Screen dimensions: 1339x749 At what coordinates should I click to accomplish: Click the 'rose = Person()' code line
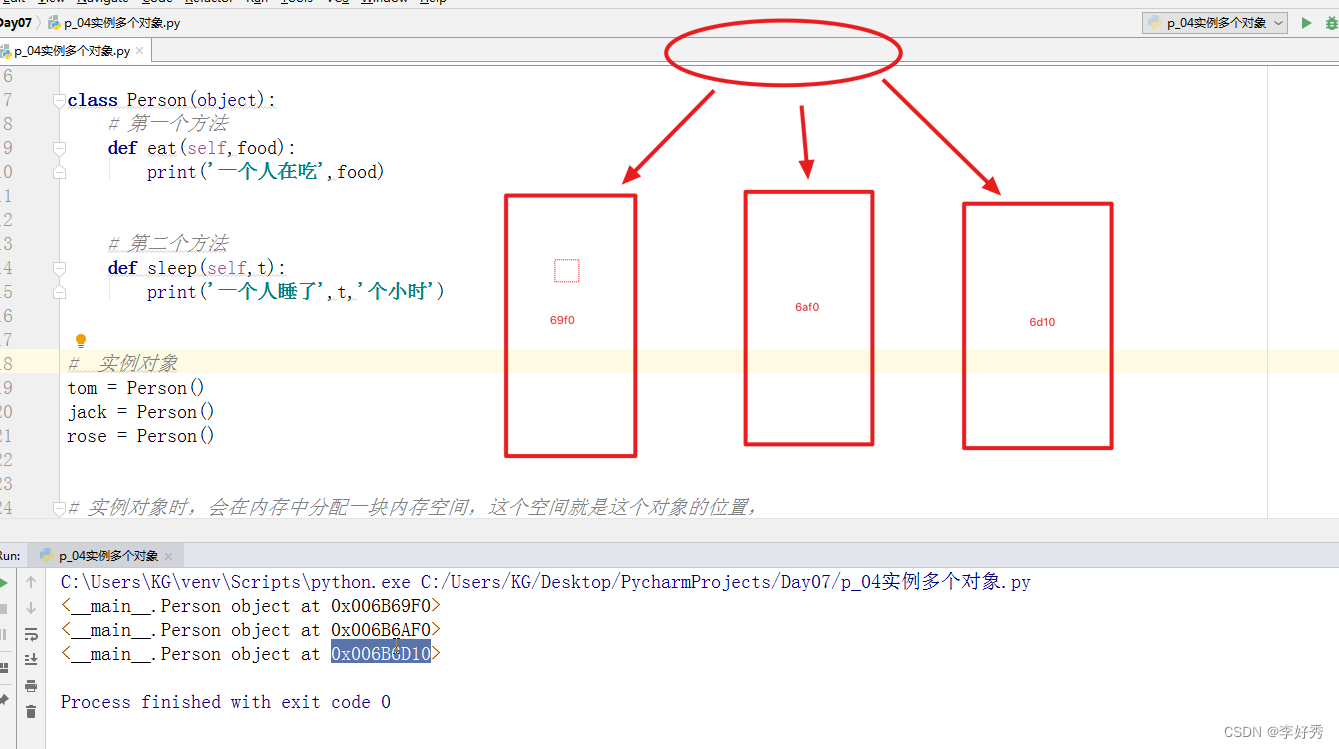click(141, 436)
